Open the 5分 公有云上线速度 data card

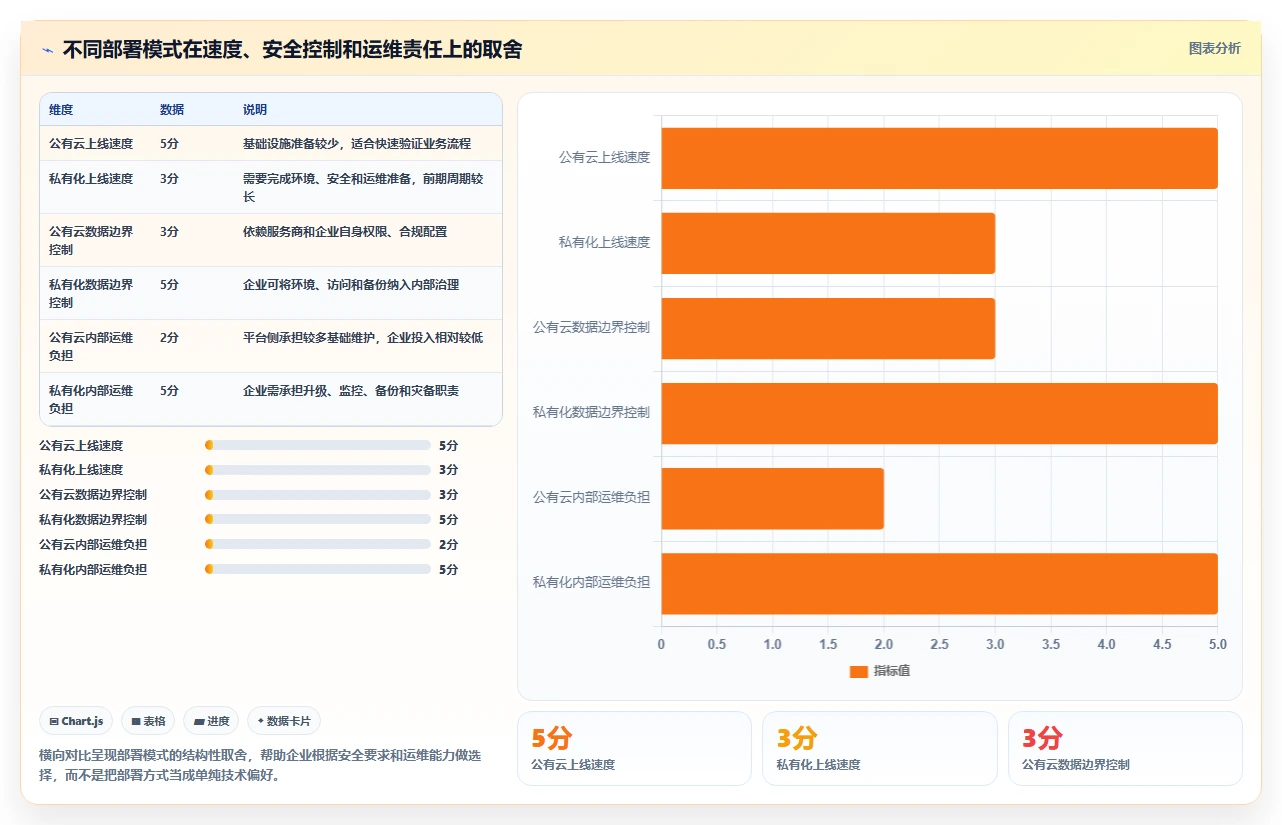[x=634, y=748]
